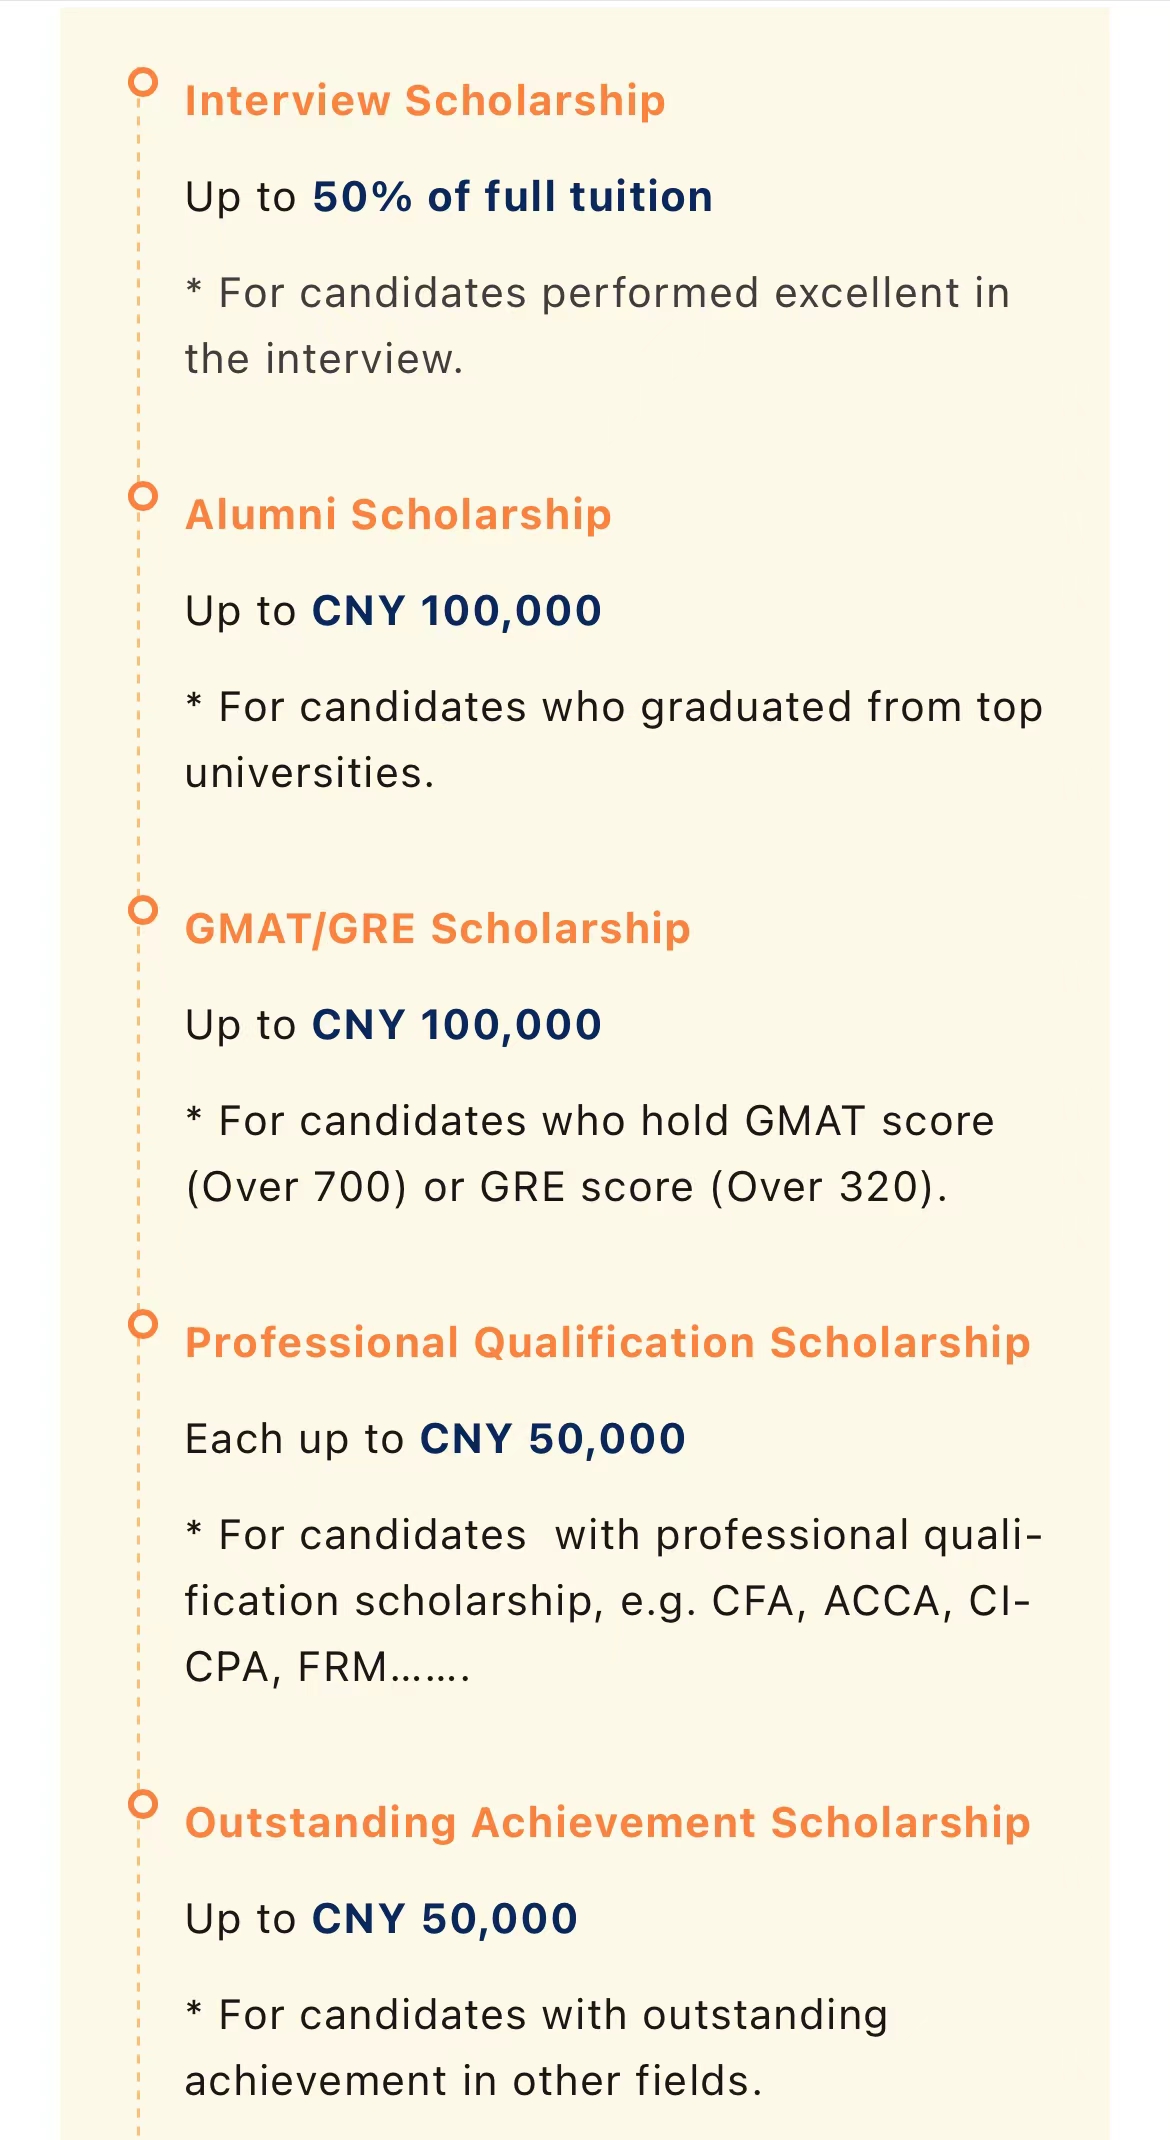
Task: Click the circle marker beside Outstanding Achievement Scholarship
Action: coord(144,1804)
